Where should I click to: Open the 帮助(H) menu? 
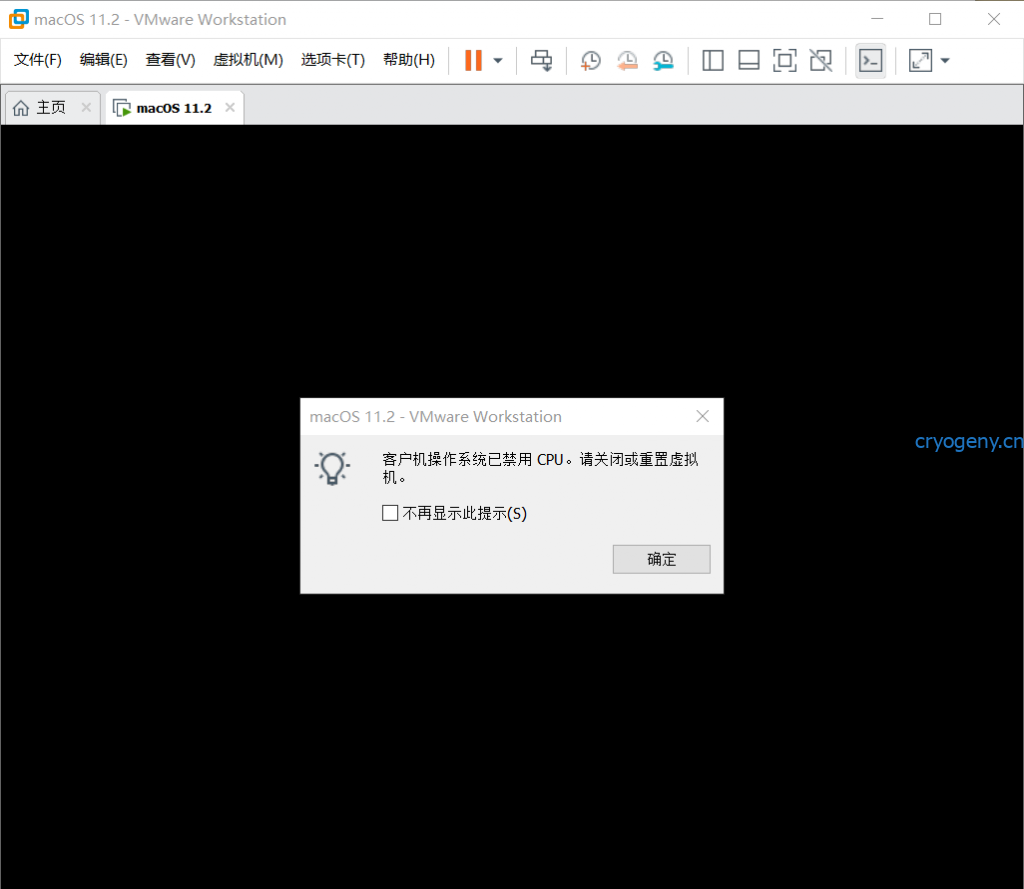click(x=409, y=60)
